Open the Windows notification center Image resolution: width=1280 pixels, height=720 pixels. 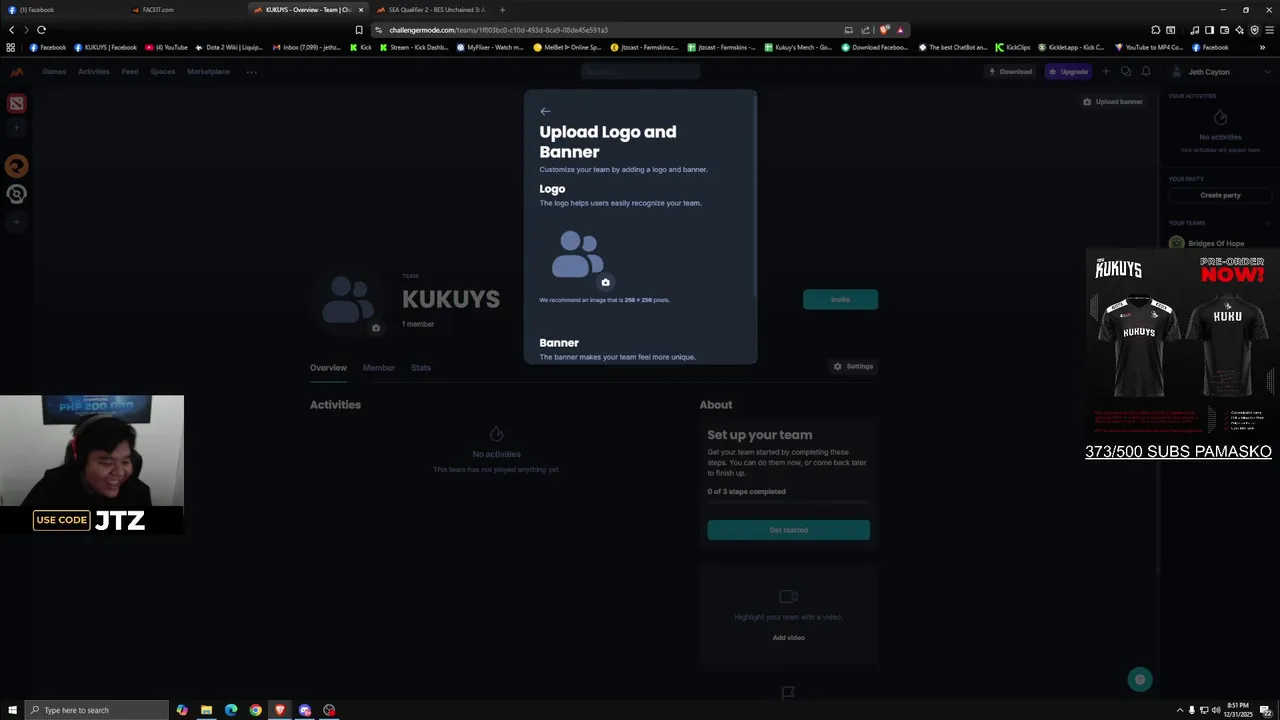[1265, 710]
